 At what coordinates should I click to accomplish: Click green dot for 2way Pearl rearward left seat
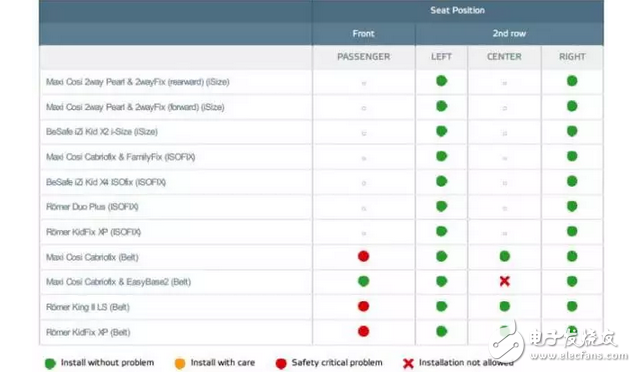coord(441,81)
